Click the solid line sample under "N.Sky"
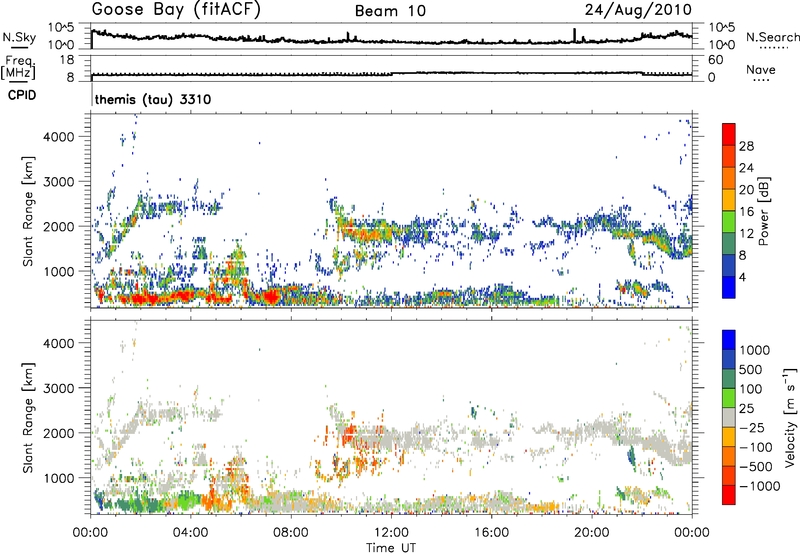Viewport: 800px width, 554px height. [19, 47]
